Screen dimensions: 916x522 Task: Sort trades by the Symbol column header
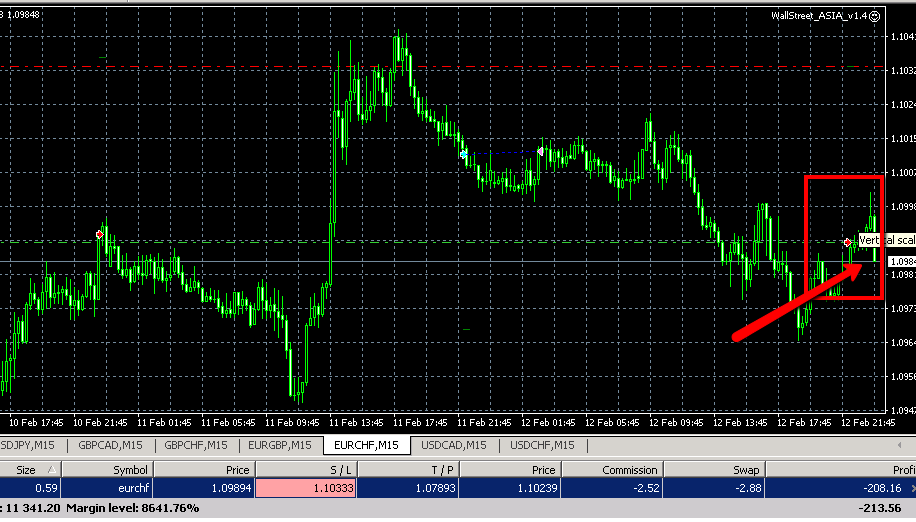[x=107, y=469]
